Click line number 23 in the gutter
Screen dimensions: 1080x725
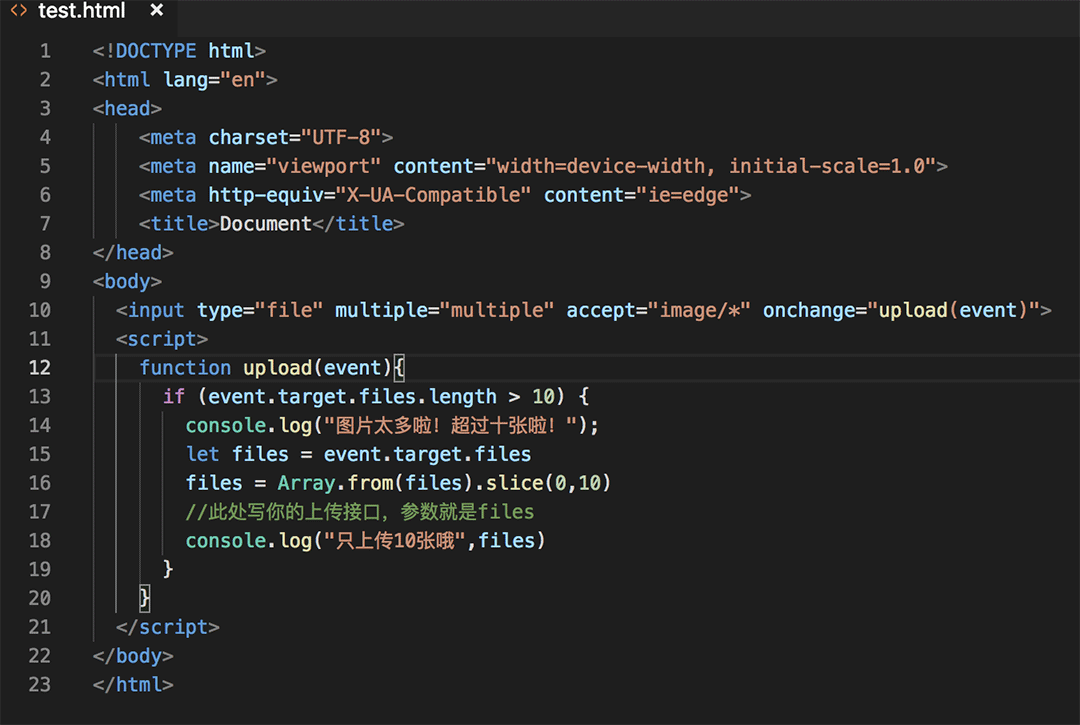tap(39, 684)
